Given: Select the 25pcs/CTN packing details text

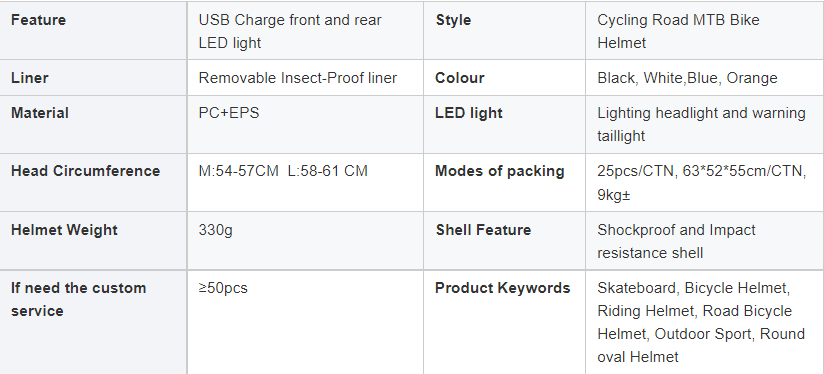Looking at the screenshot, I should tap(702, 183).
